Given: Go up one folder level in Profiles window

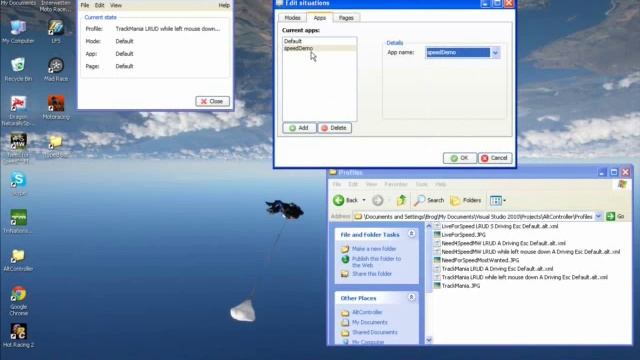Looking at the screenshot, I should (x=402, y=200).
